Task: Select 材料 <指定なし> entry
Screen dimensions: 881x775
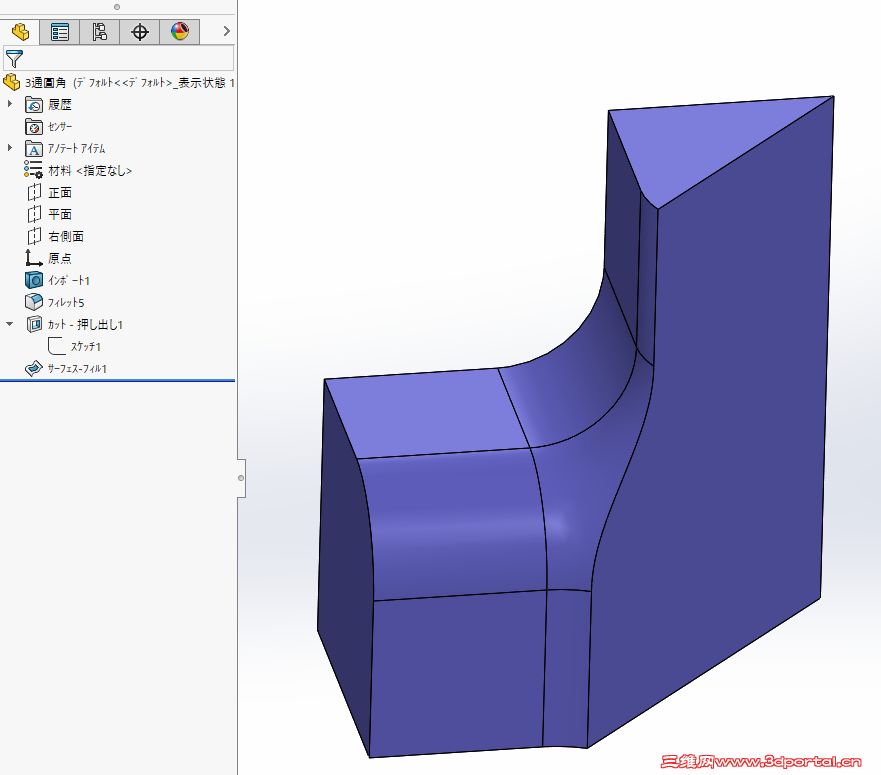Action: [90, 170]
